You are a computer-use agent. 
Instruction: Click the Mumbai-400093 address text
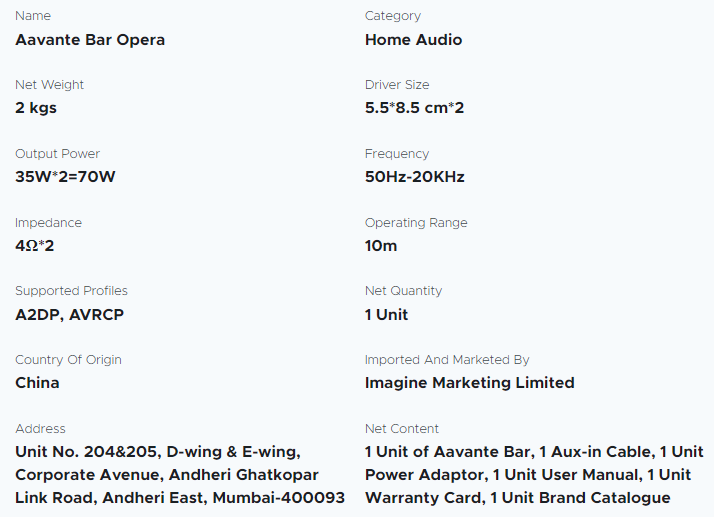point(279,497)
